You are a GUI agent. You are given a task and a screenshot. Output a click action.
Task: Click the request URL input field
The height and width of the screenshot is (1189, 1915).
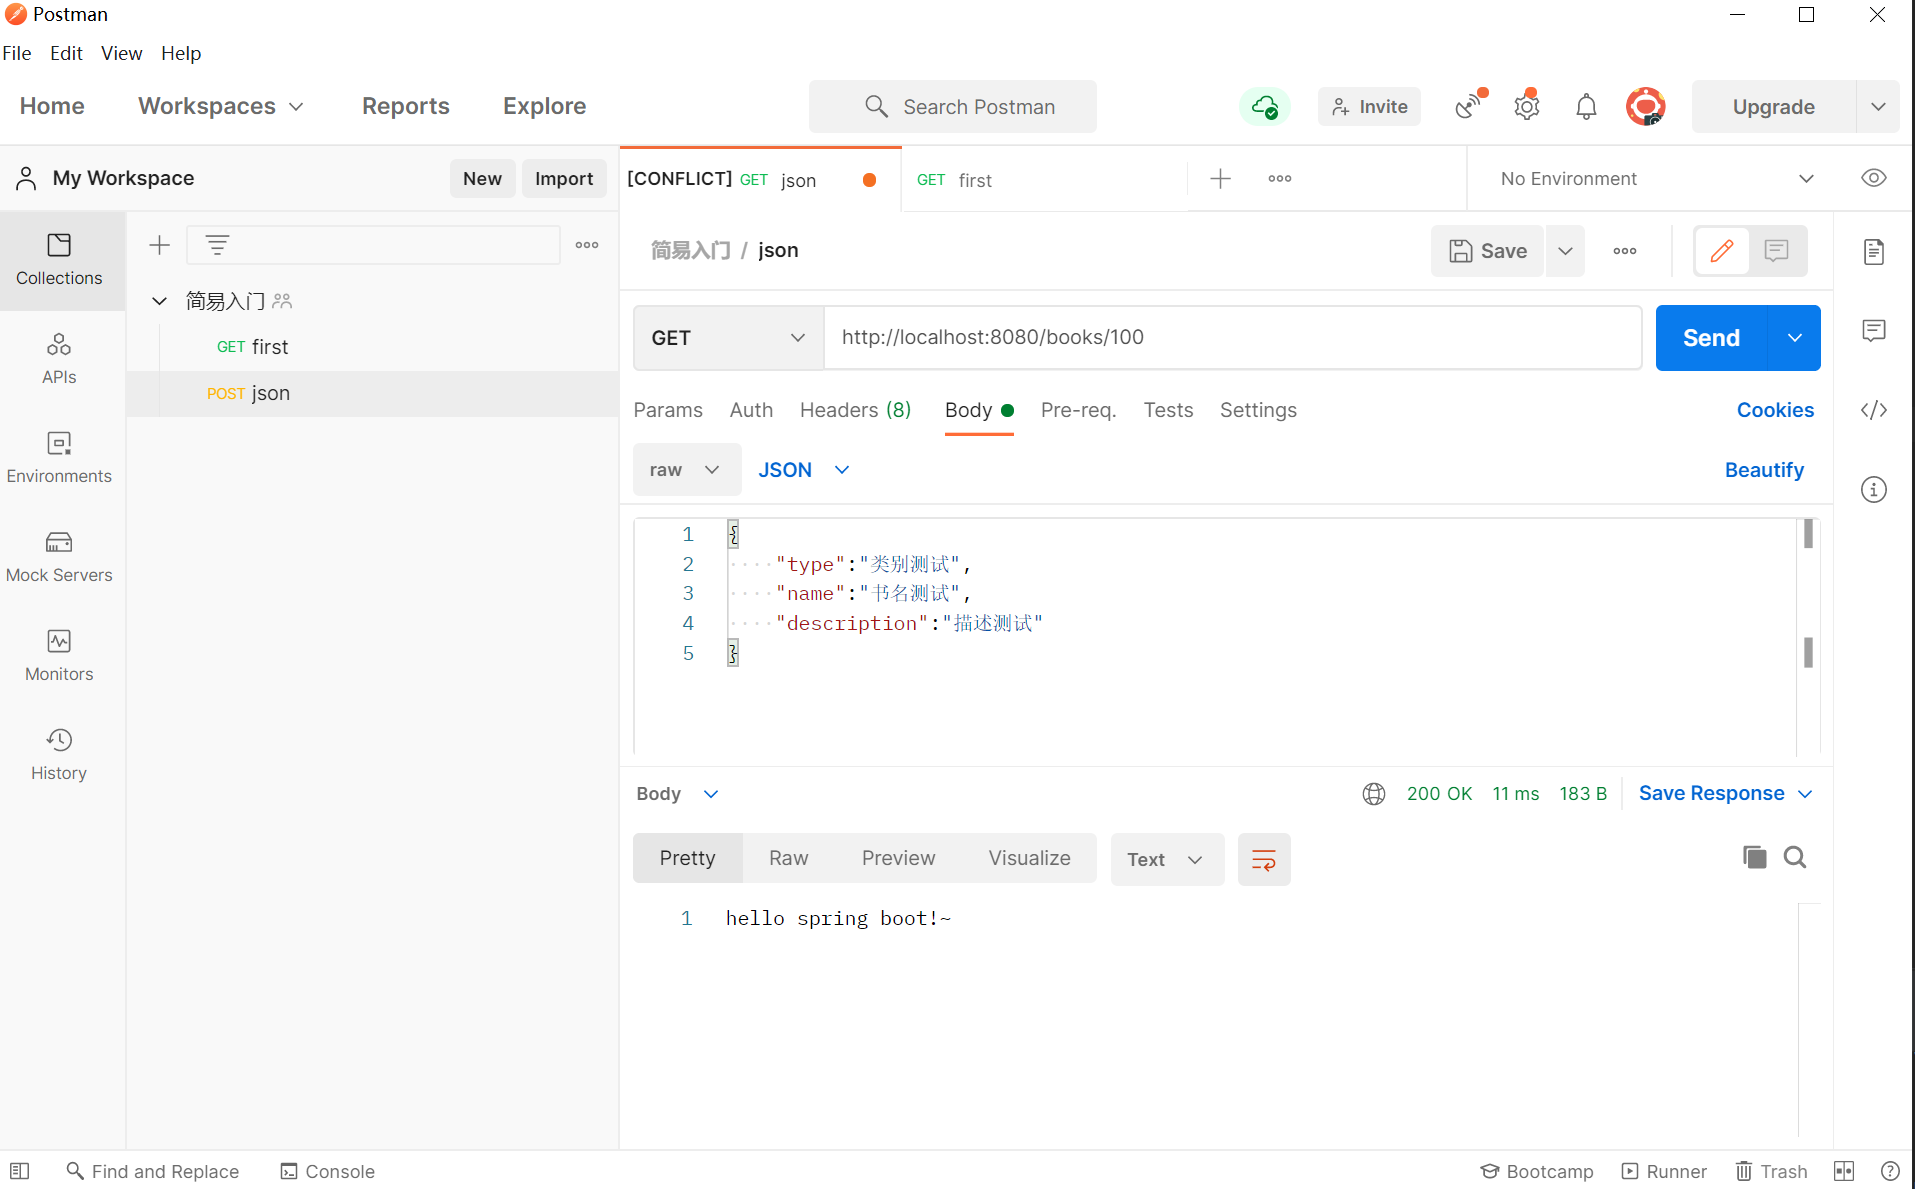click(1232, 338)
